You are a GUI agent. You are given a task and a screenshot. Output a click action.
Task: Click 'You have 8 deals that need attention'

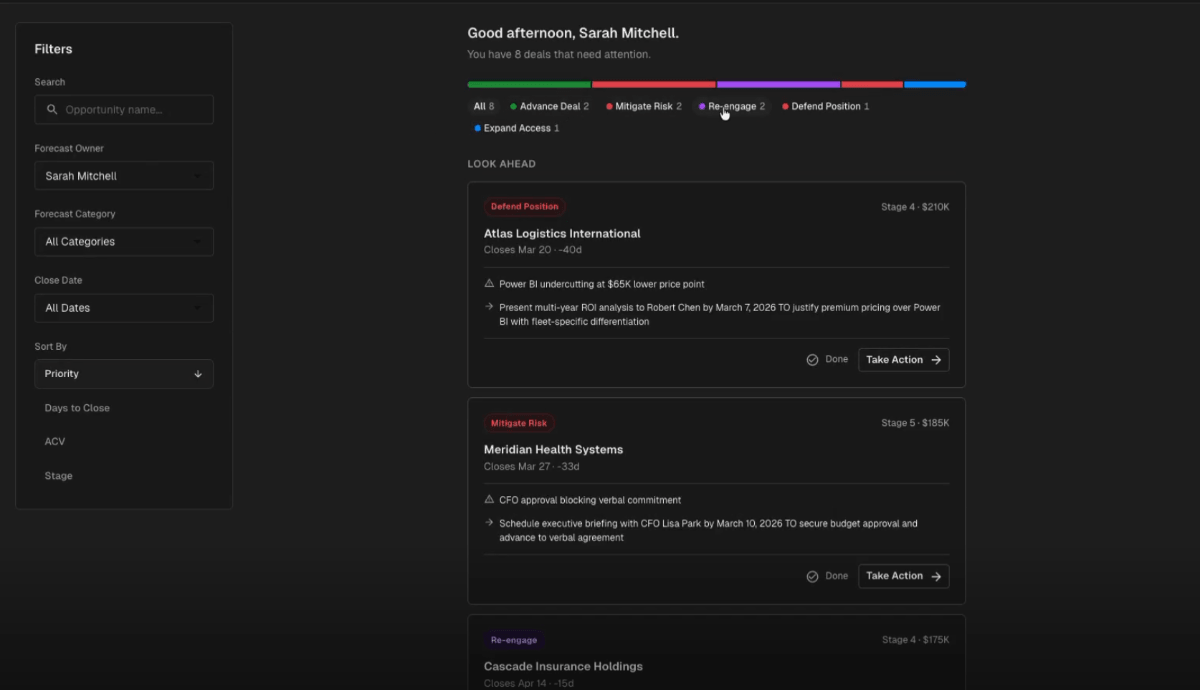(559, 54)
